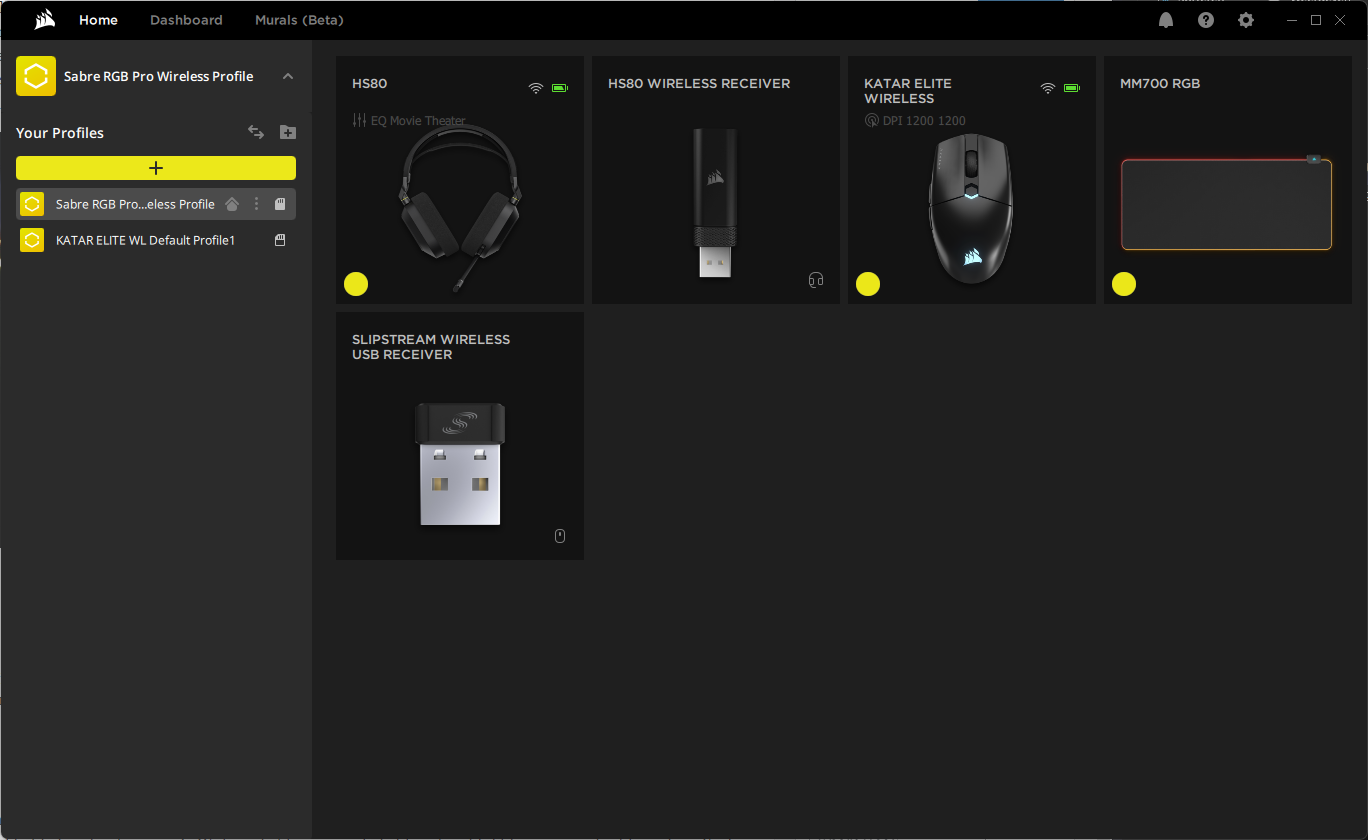Click the onboard memory icon on Sabre profile
Screen dimensions: 1368x840
pyautogui.click(x=280, y=204)
